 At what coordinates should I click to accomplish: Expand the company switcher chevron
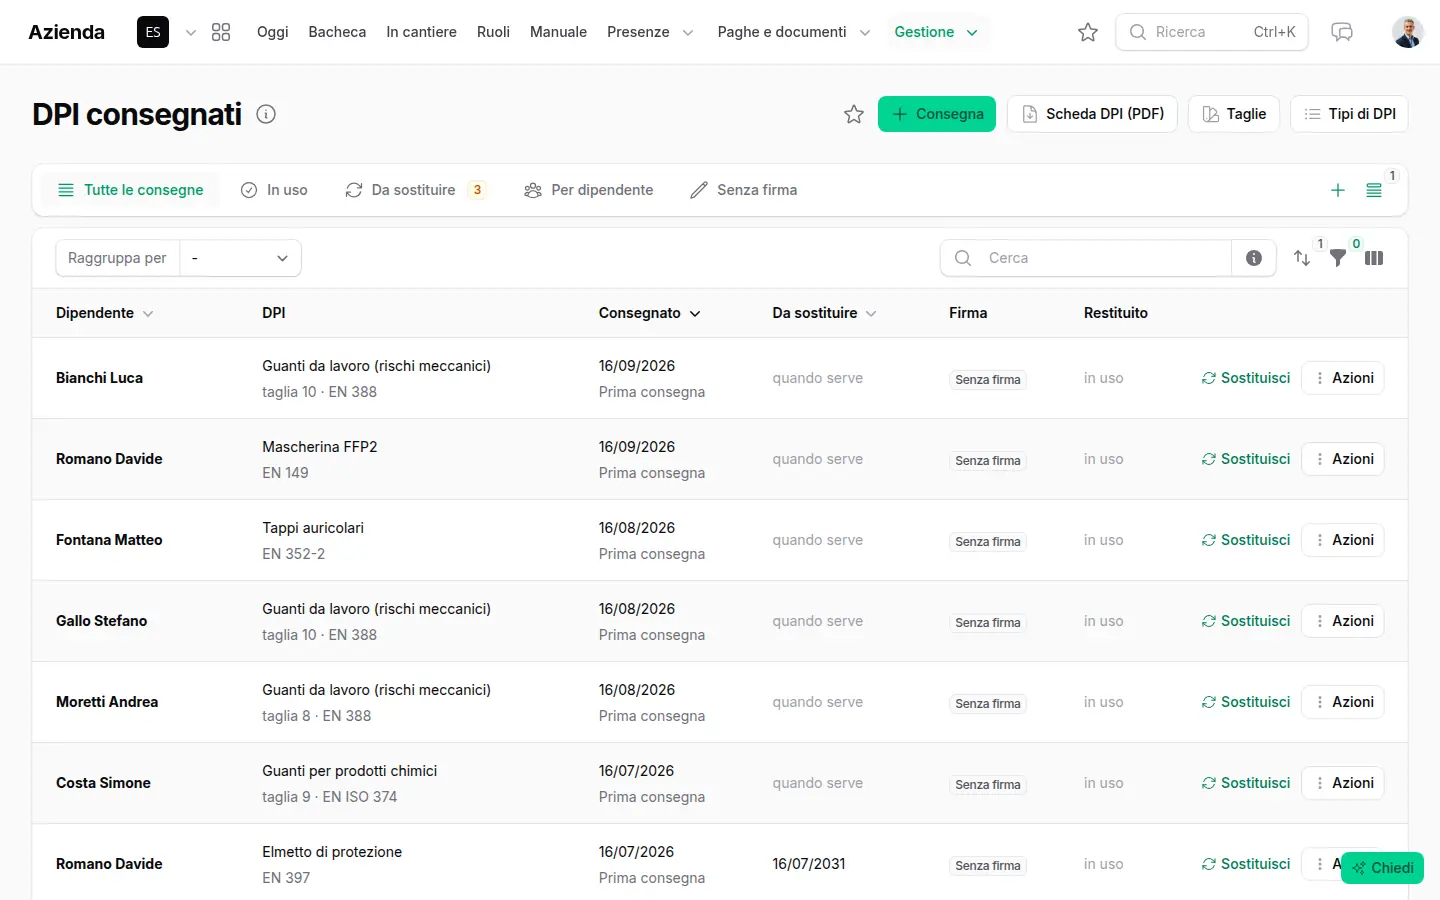tap(191, 32)
